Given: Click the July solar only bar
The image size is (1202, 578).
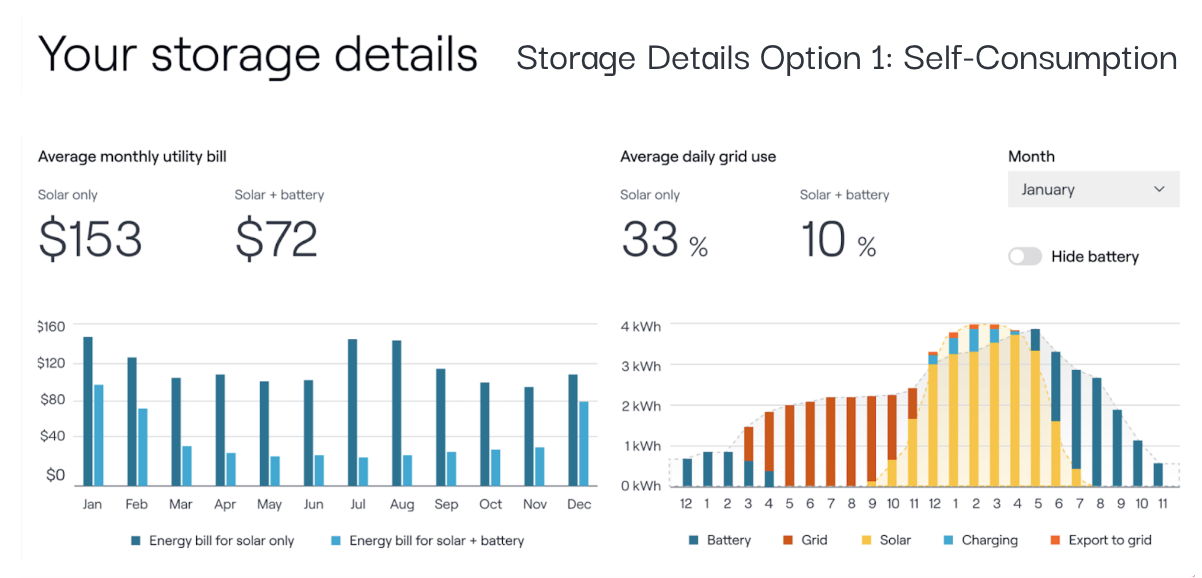Looking at the screenshot, I should [x=353, y=411].
